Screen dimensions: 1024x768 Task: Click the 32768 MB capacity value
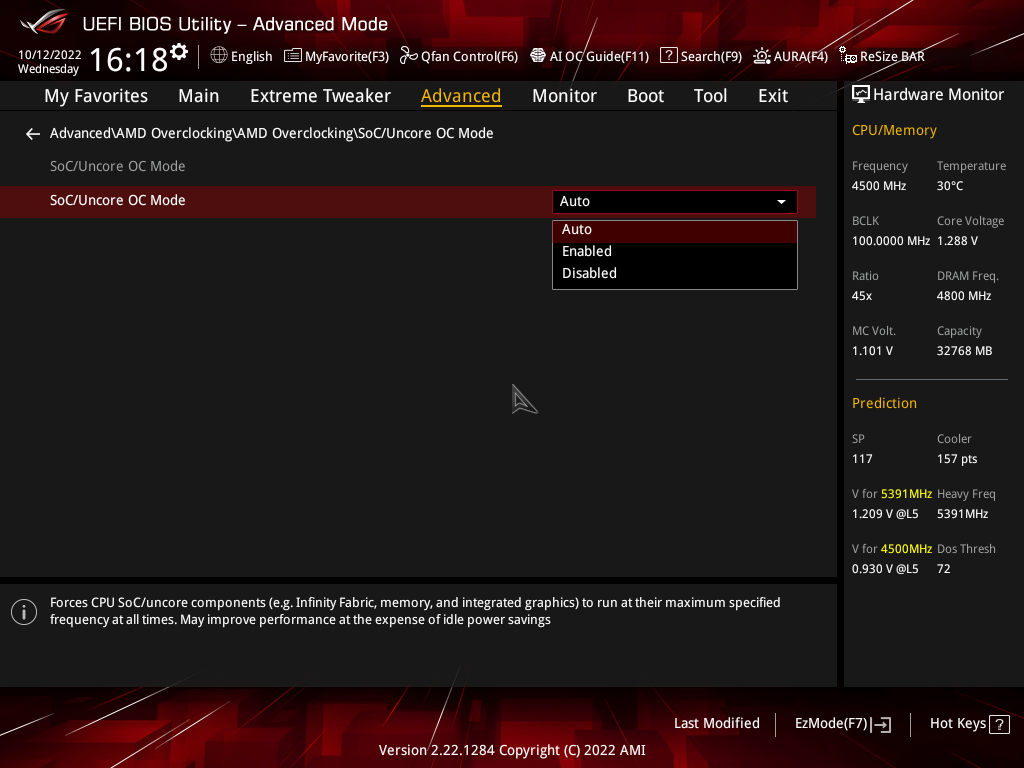964,351
